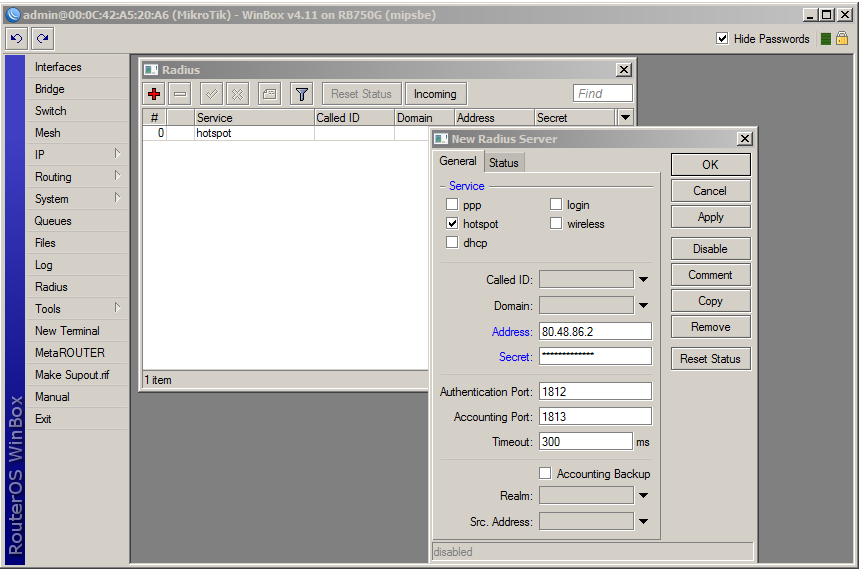Image resolution: width=862 pixels, height=569 pixels.
Task: Expand the Called ID dropdown arrow
Action: 643,280
